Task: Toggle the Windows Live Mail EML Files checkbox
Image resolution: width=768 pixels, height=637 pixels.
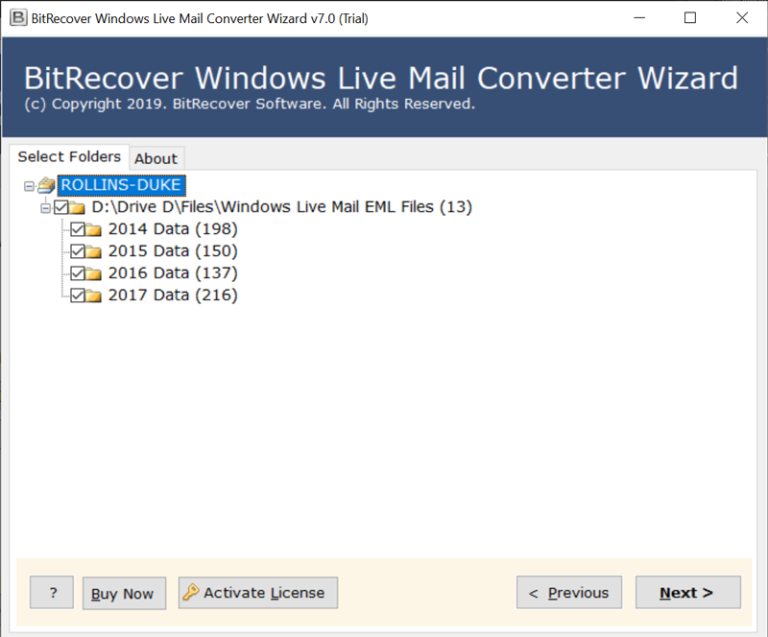Action: pyautogui.click(x=61, y=207)
